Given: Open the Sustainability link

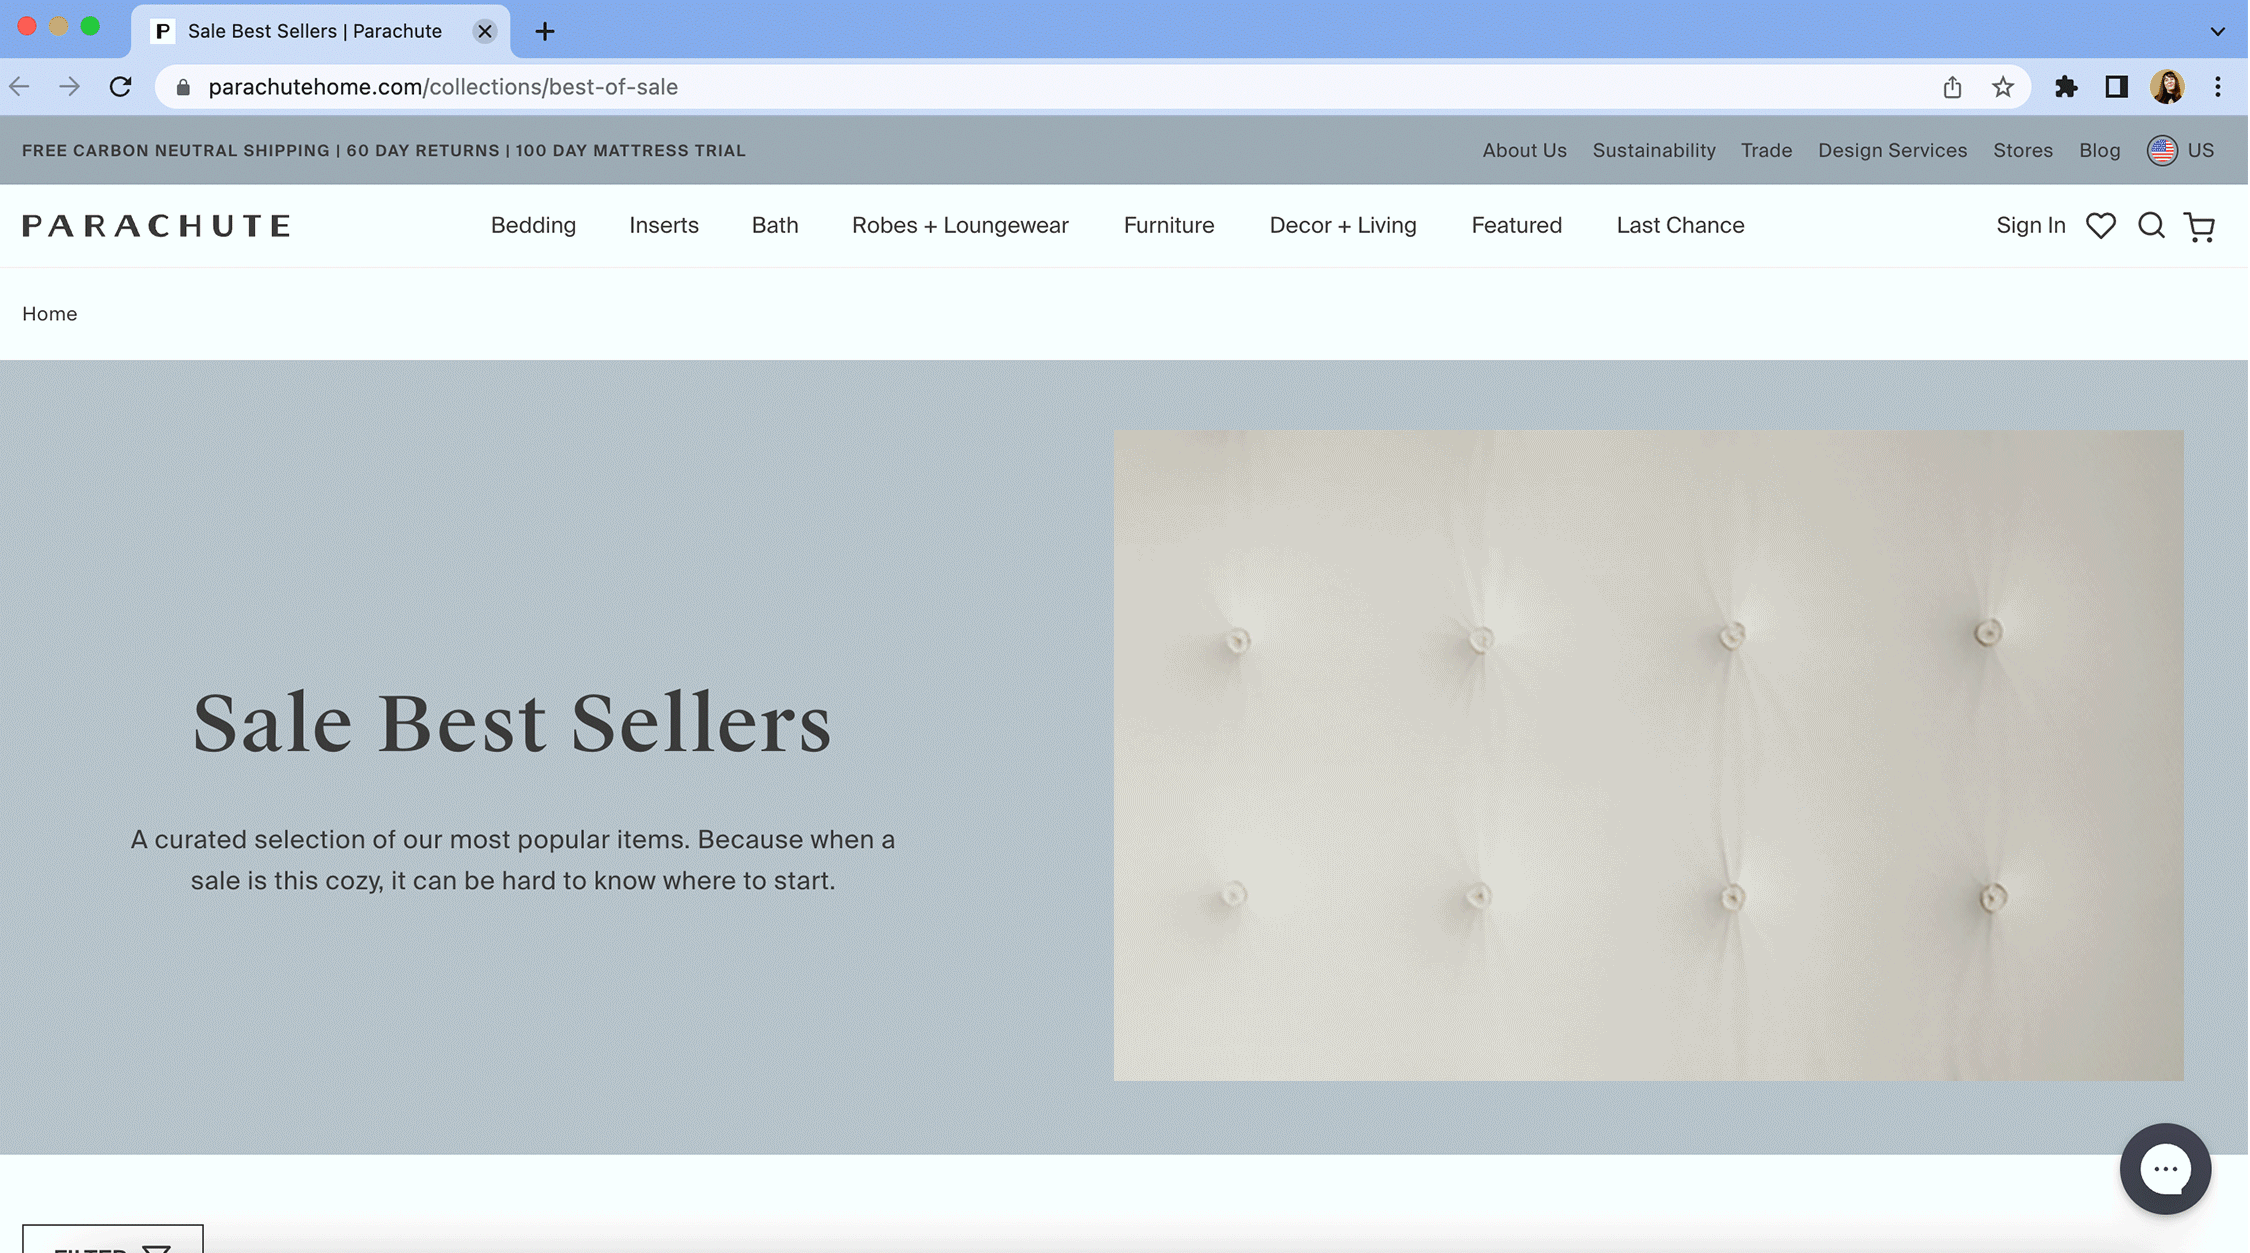Looking at the screenshot, I should [x=1654, y=151].
